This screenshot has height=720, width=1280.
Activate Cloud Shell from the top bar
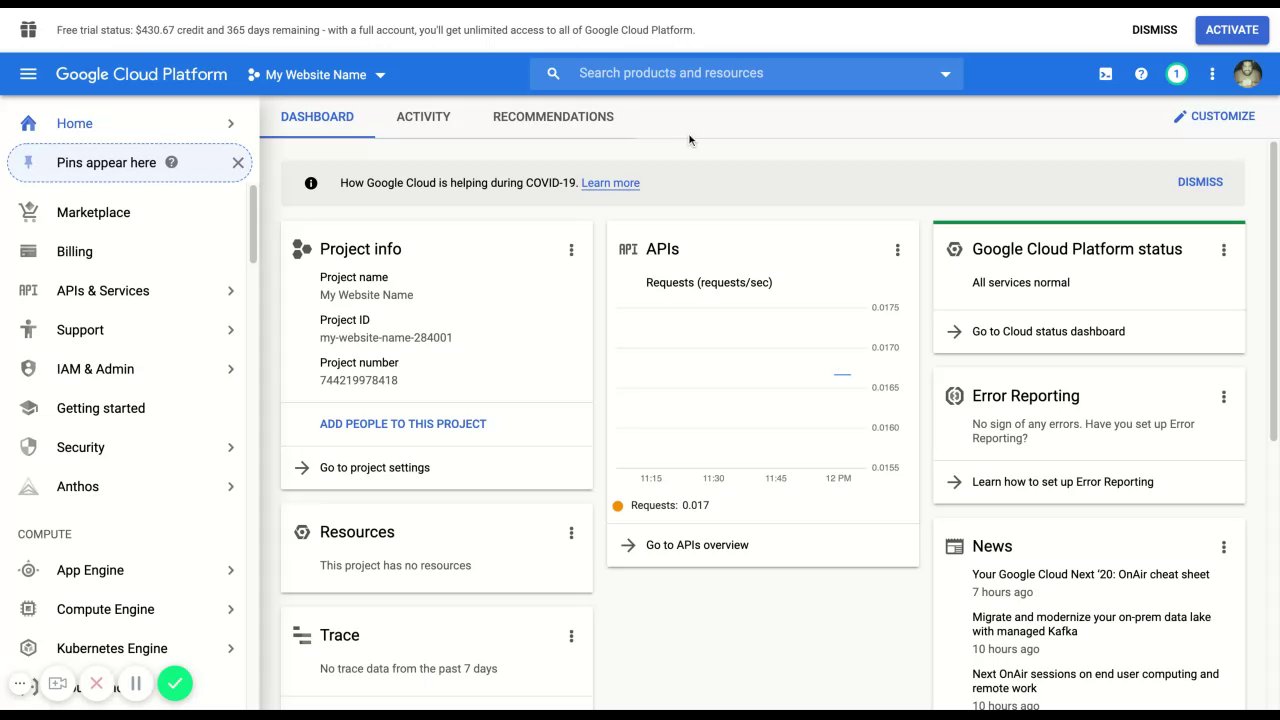click(1105, 74)
